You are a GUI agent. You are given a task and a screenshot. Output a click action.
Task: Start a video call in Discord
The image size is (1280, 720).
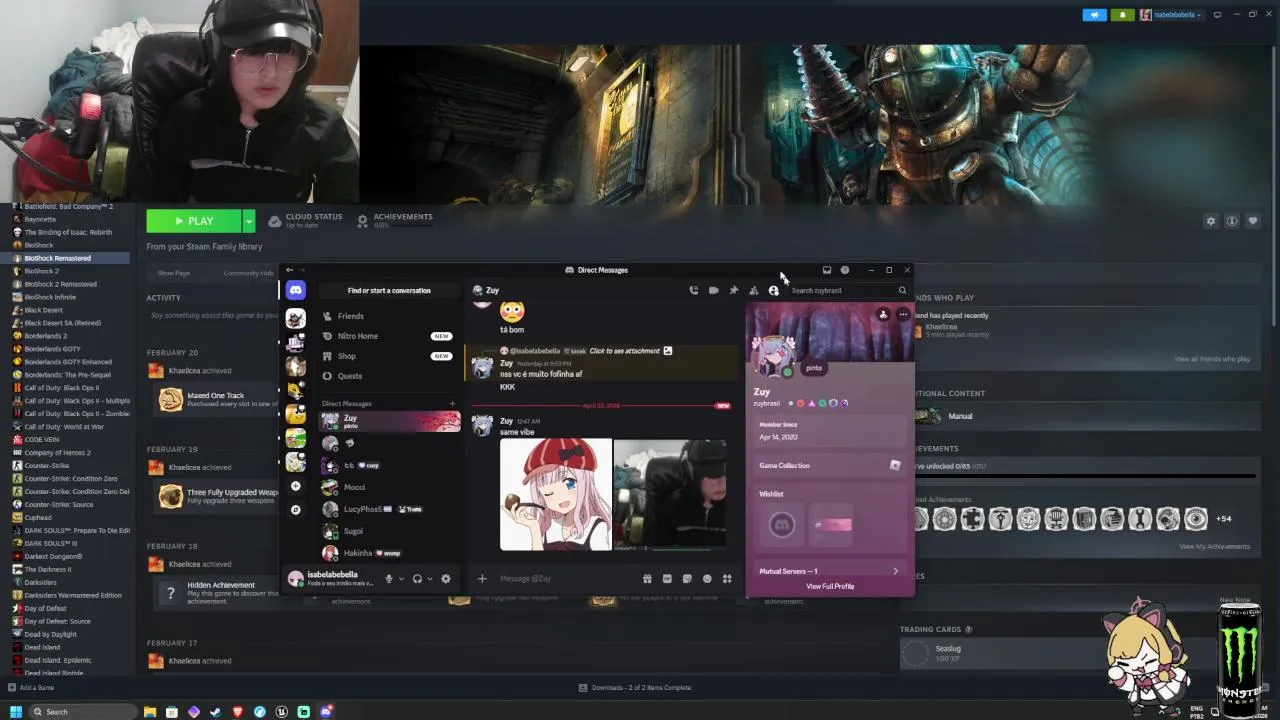pyautogui.click(x=713, y=290)
